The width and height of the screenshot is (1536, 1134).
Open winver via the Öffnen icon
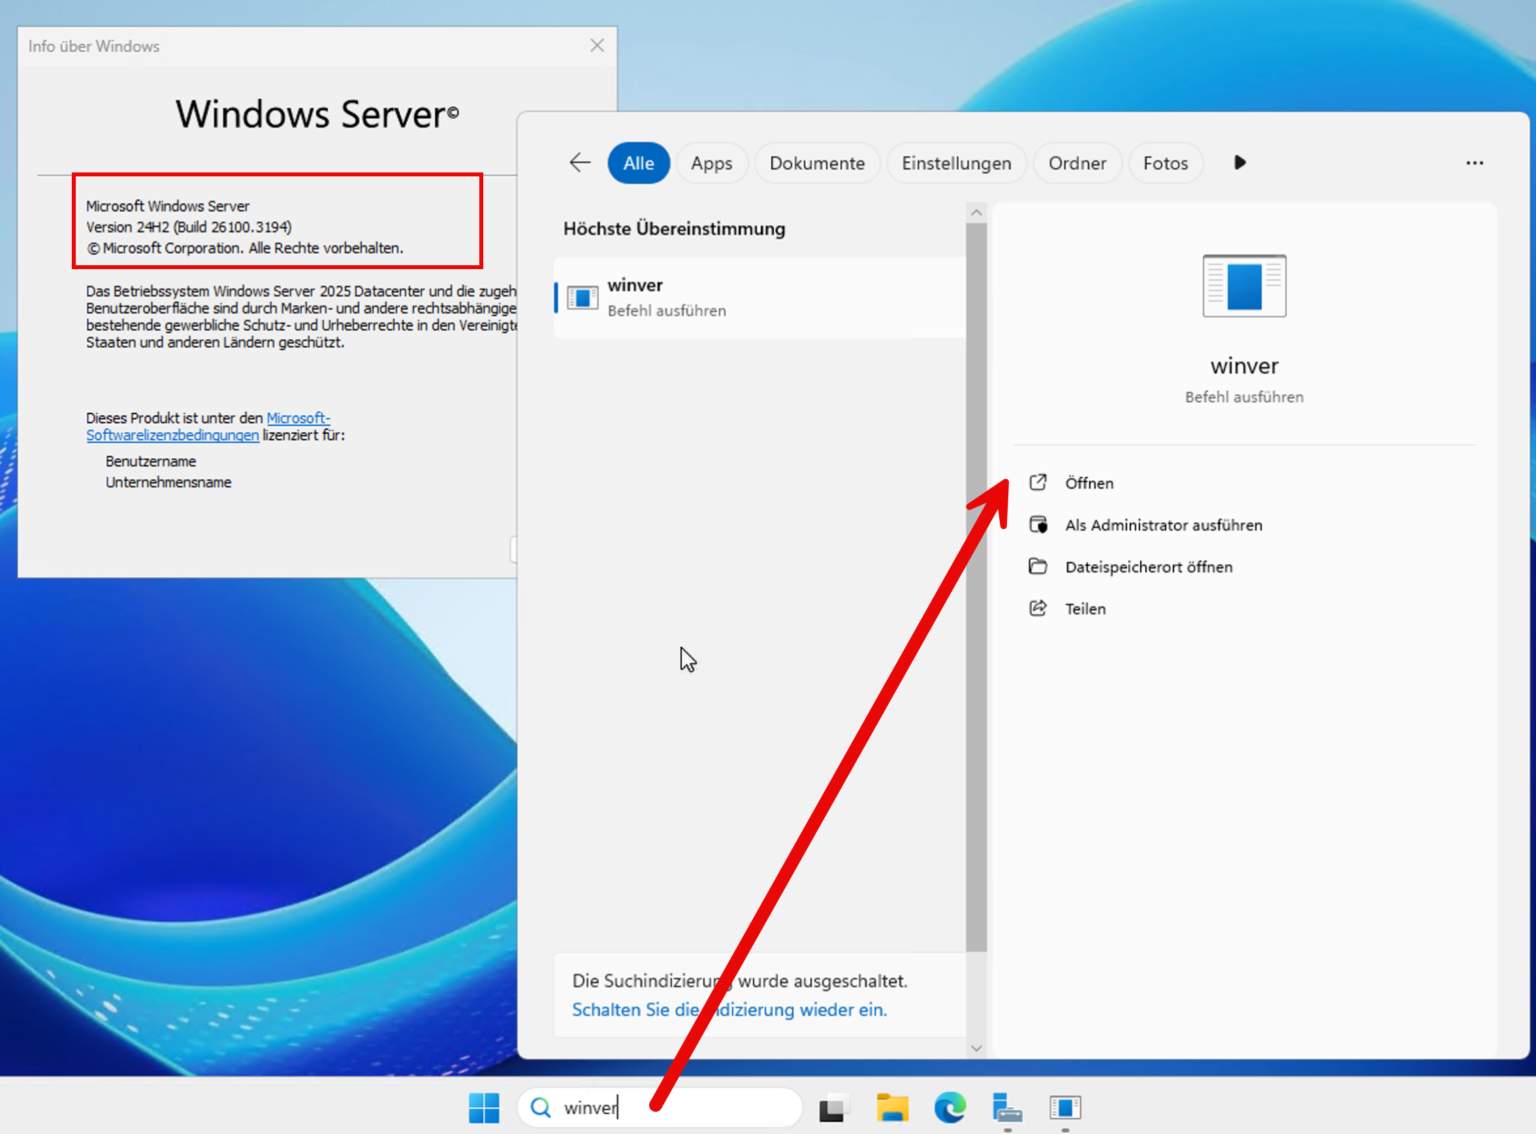[1089, 483]
